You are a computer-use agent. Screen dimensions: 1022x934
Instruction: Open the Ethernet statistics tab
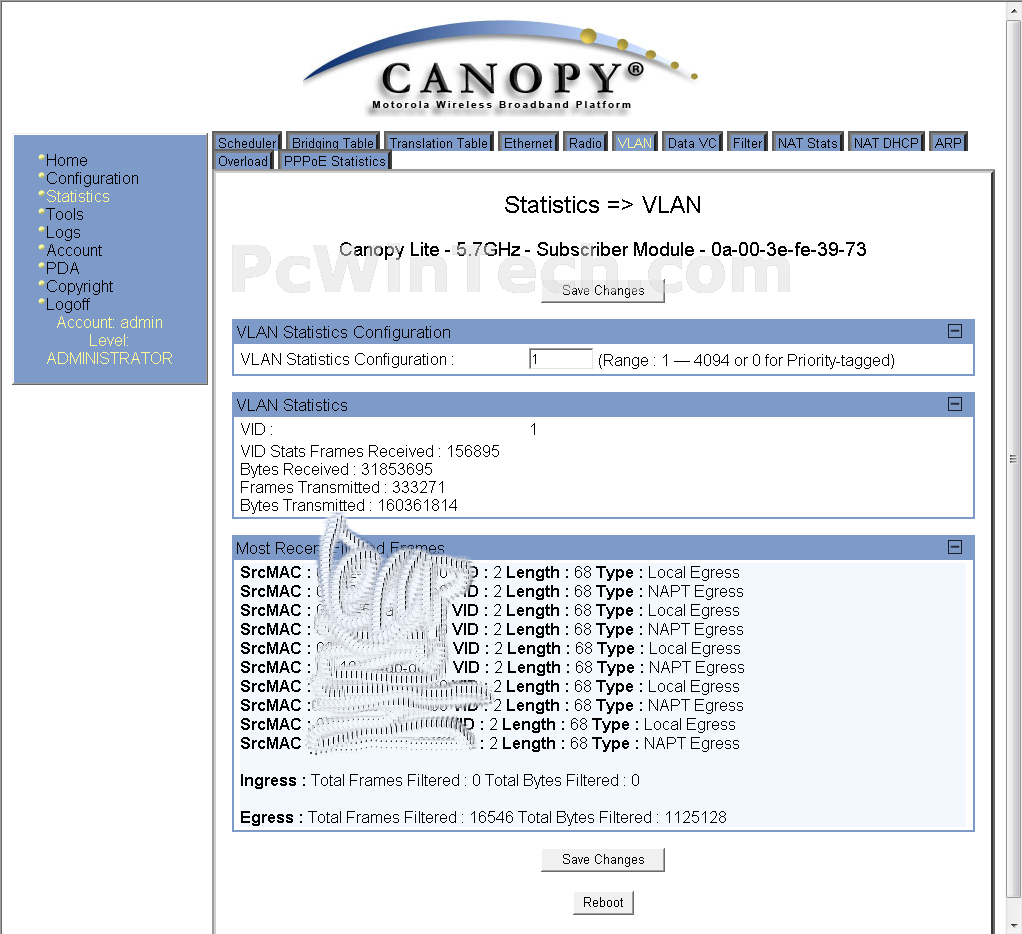click(528, 143)
